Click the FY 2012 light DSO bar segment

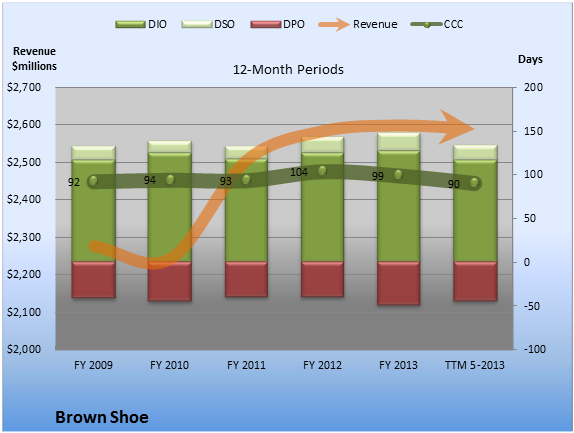click(x=322, y=145)
